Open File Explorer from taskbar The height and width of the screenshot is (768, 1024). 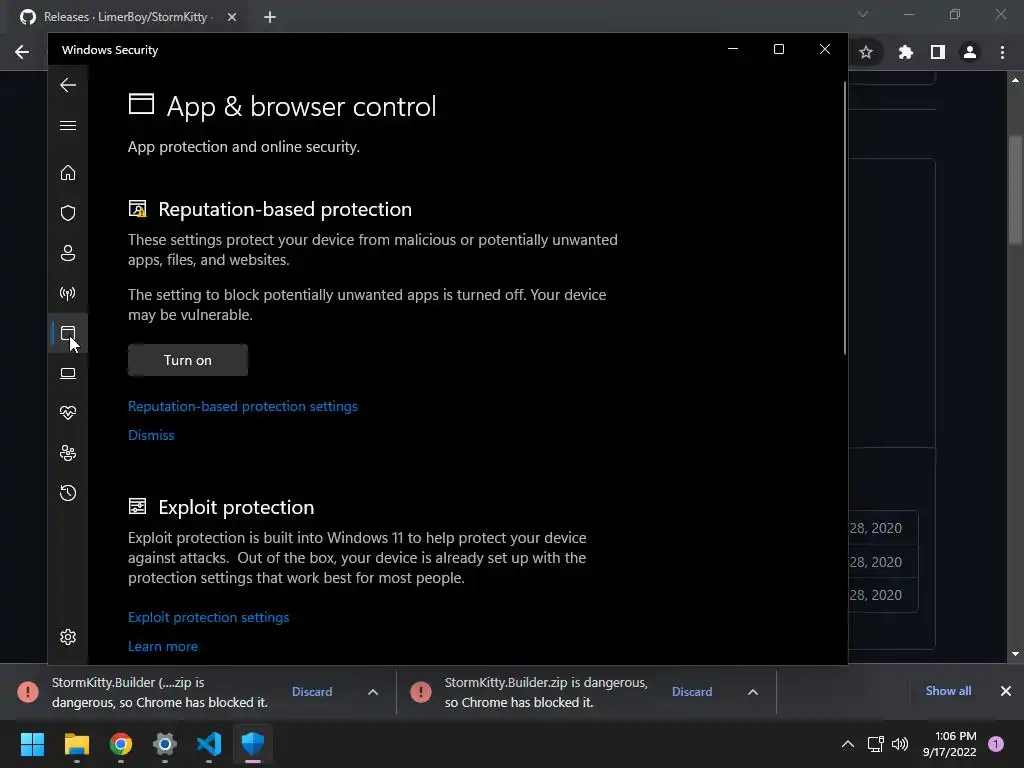point(76,744)
